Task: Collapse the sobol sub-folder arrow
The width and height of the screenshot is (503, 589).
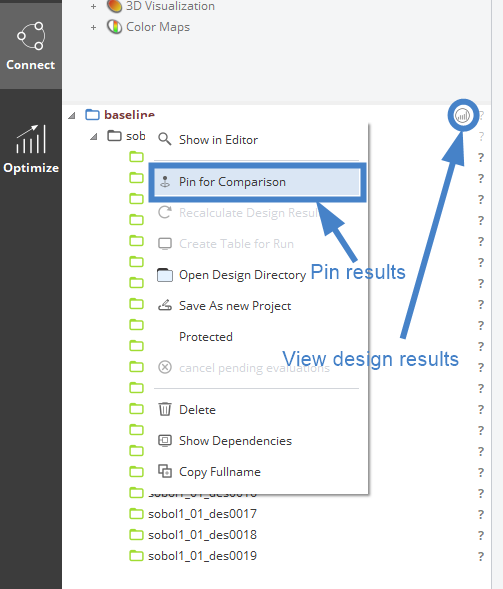Action: pyautogui.click(x=94, y=137)
